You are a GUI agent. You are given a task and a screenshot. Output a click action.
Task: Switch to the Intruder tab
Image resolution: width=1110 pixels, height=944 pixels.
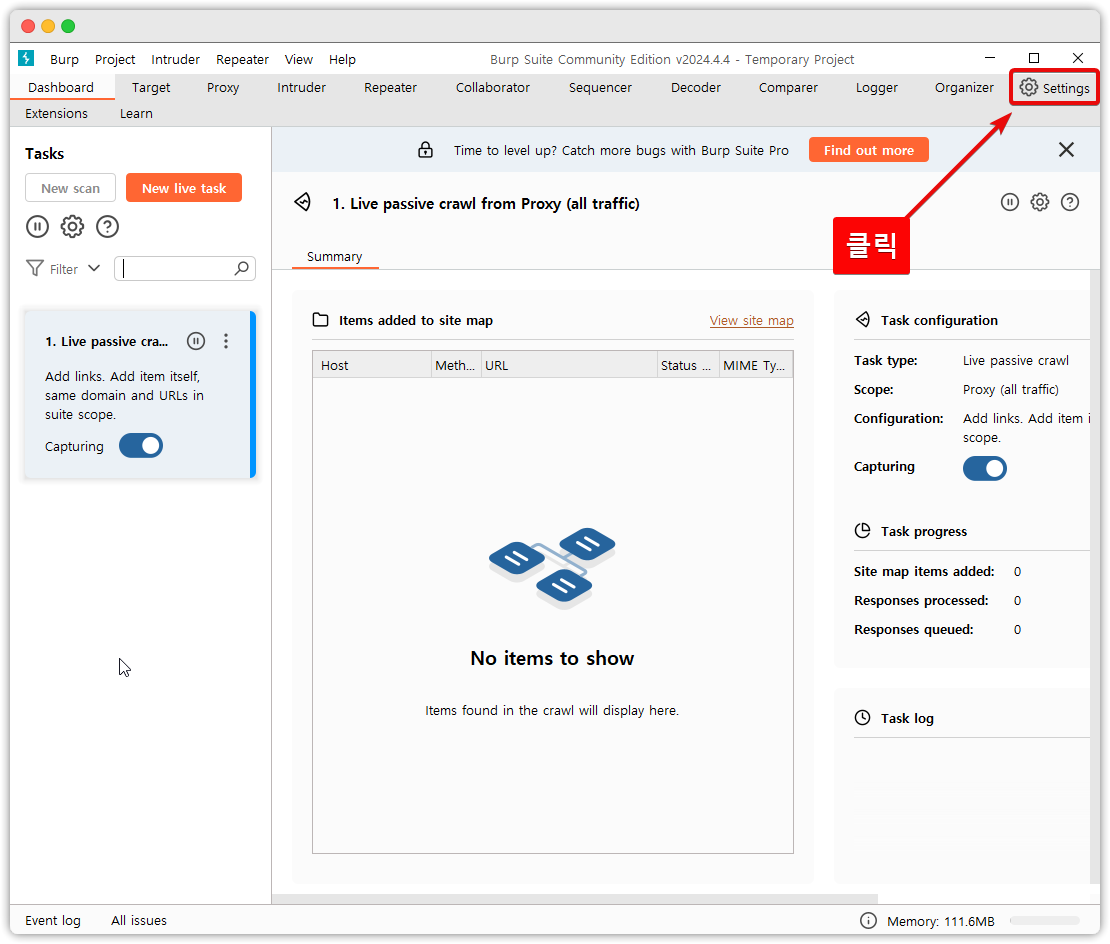pos(302,87)
